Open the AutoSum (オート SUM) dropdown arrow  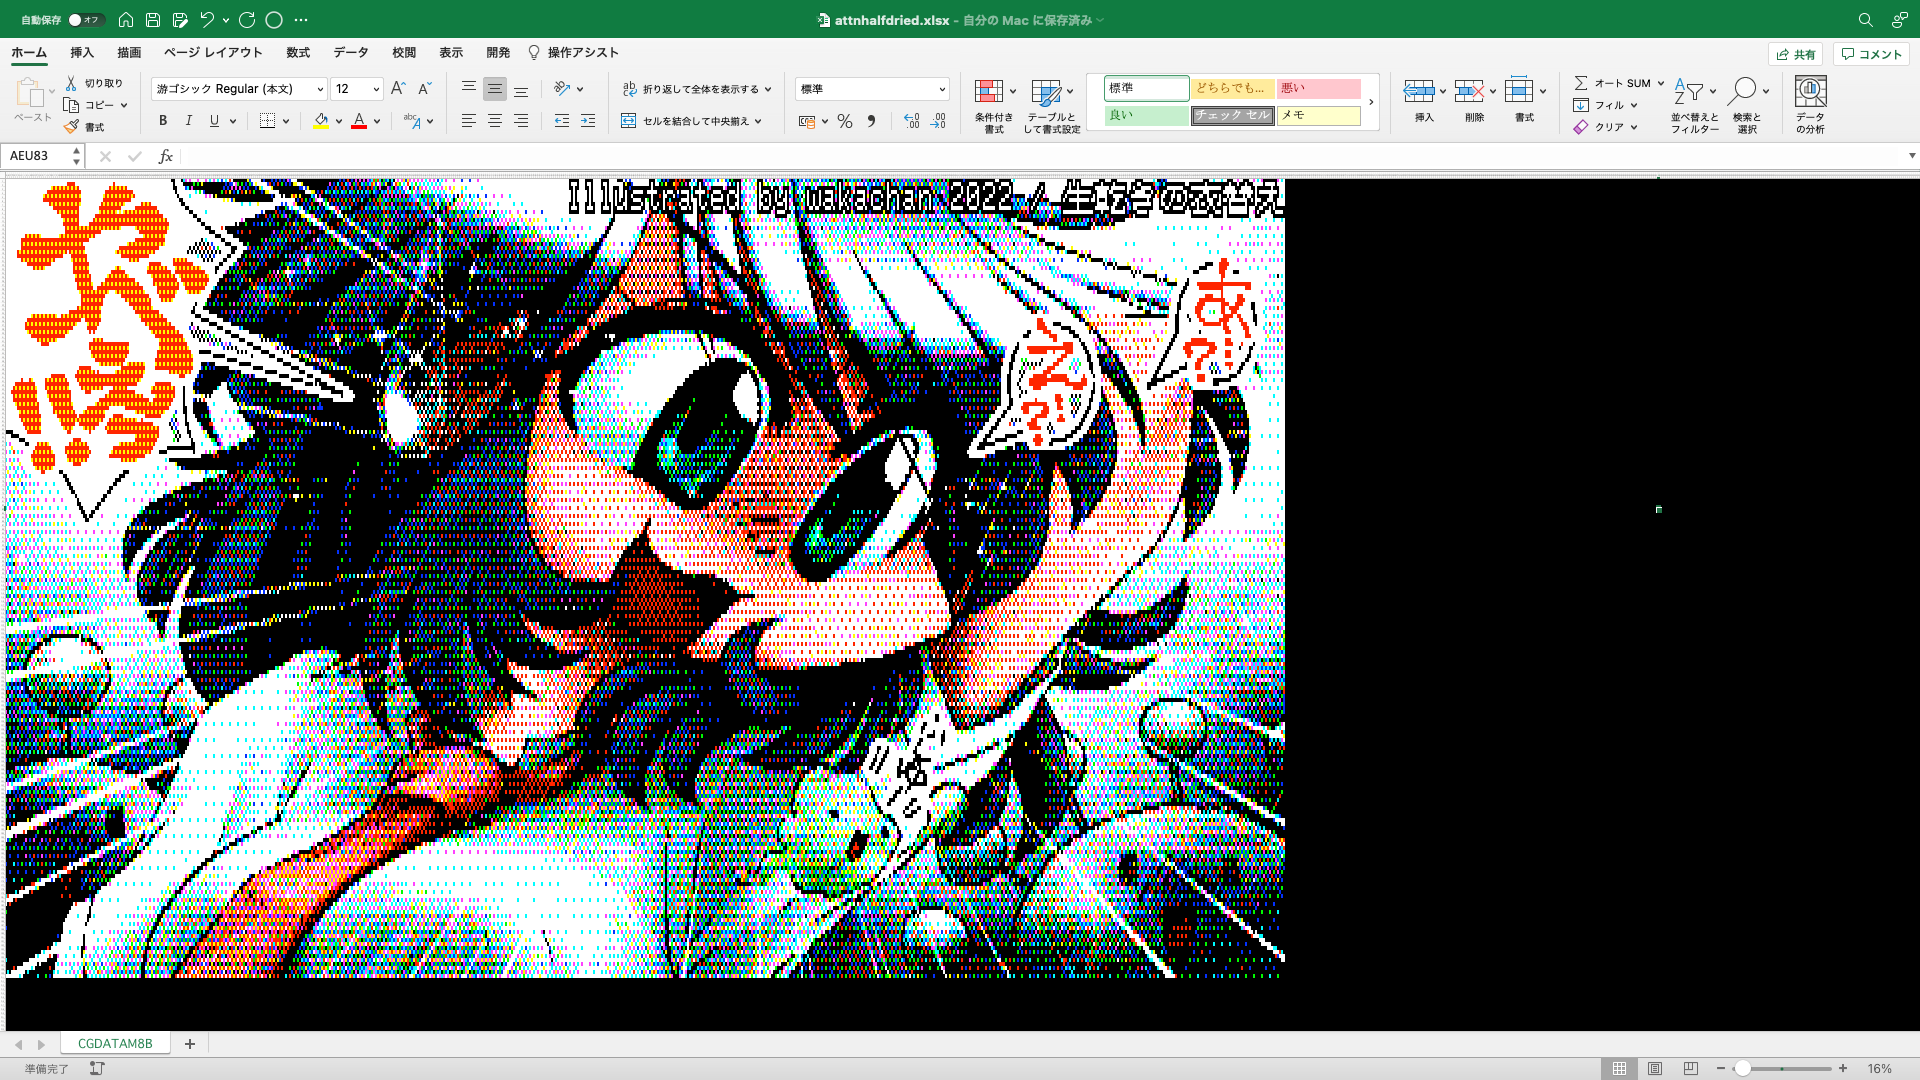point(1661,83)
